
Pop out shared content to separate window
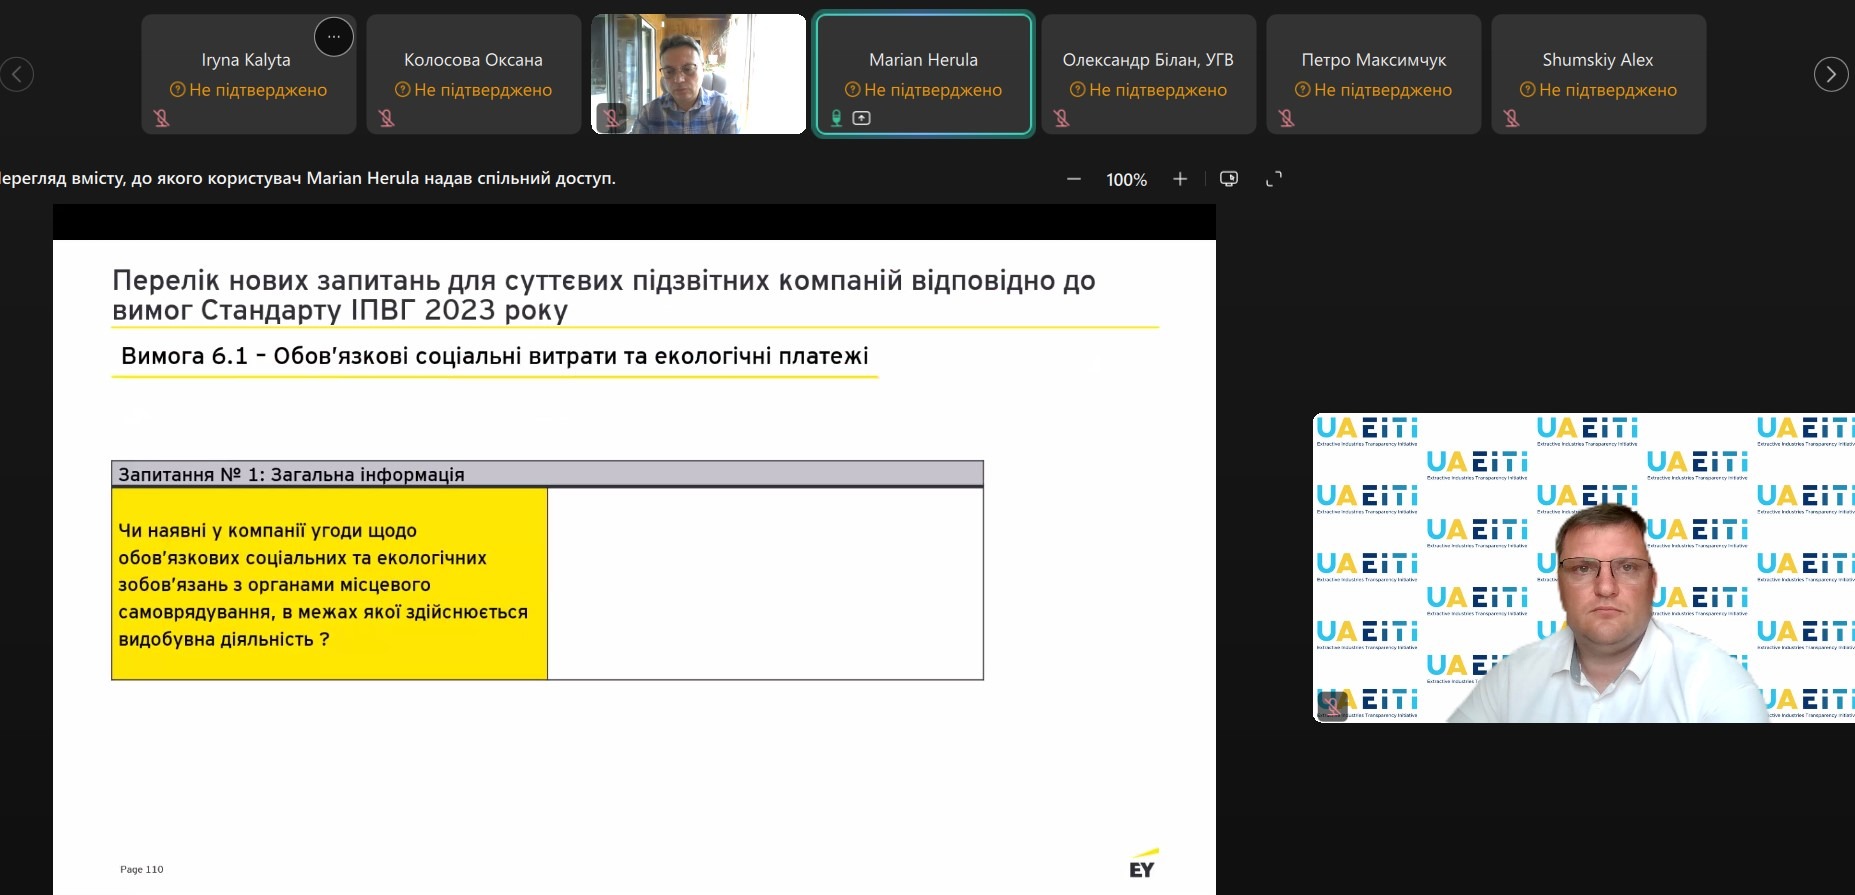[x=1229, y=179]
